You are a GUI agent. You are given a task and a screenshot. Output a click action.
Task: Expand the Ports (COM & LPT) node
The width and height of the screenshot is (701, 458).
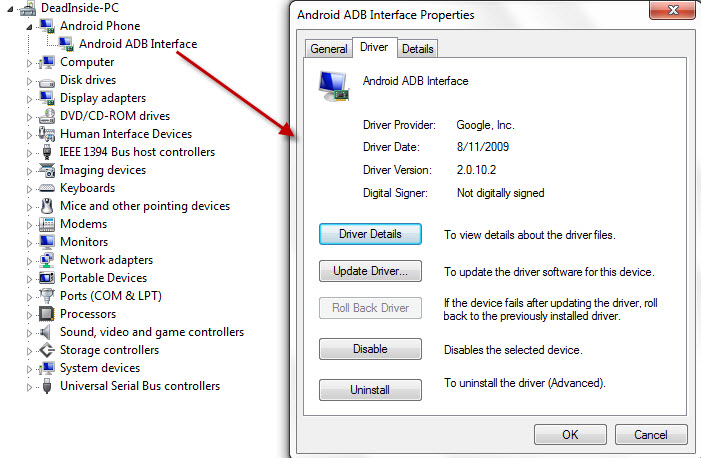pos(30,297)
